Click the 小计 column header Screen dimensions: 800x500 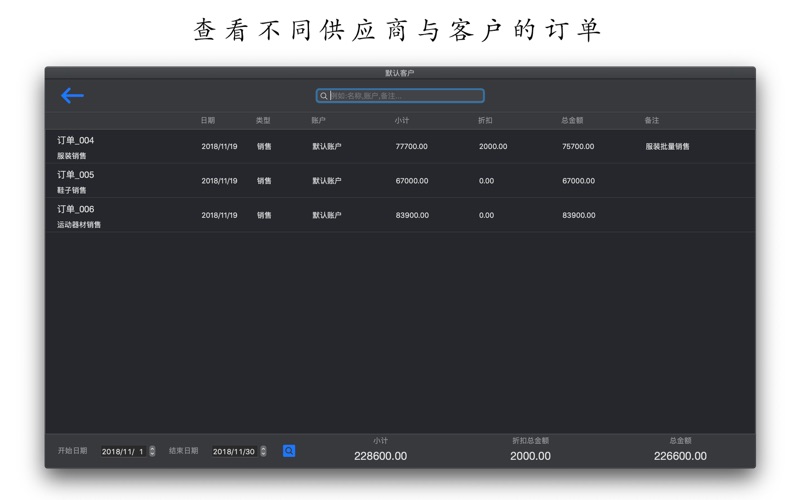[402, 121]
